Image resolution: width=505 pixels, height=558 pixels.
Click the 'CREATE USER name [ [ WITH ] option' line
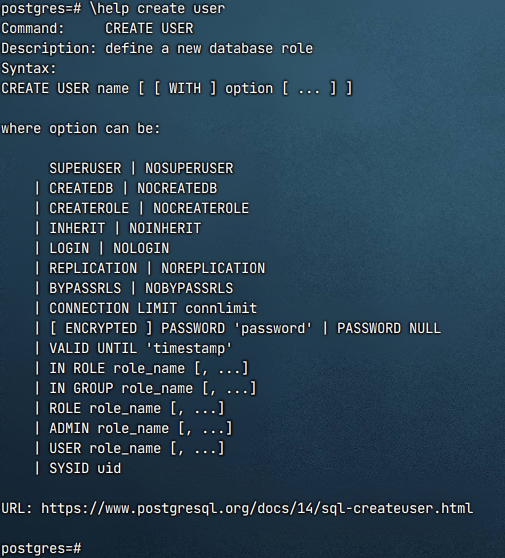tap(177, 88)
